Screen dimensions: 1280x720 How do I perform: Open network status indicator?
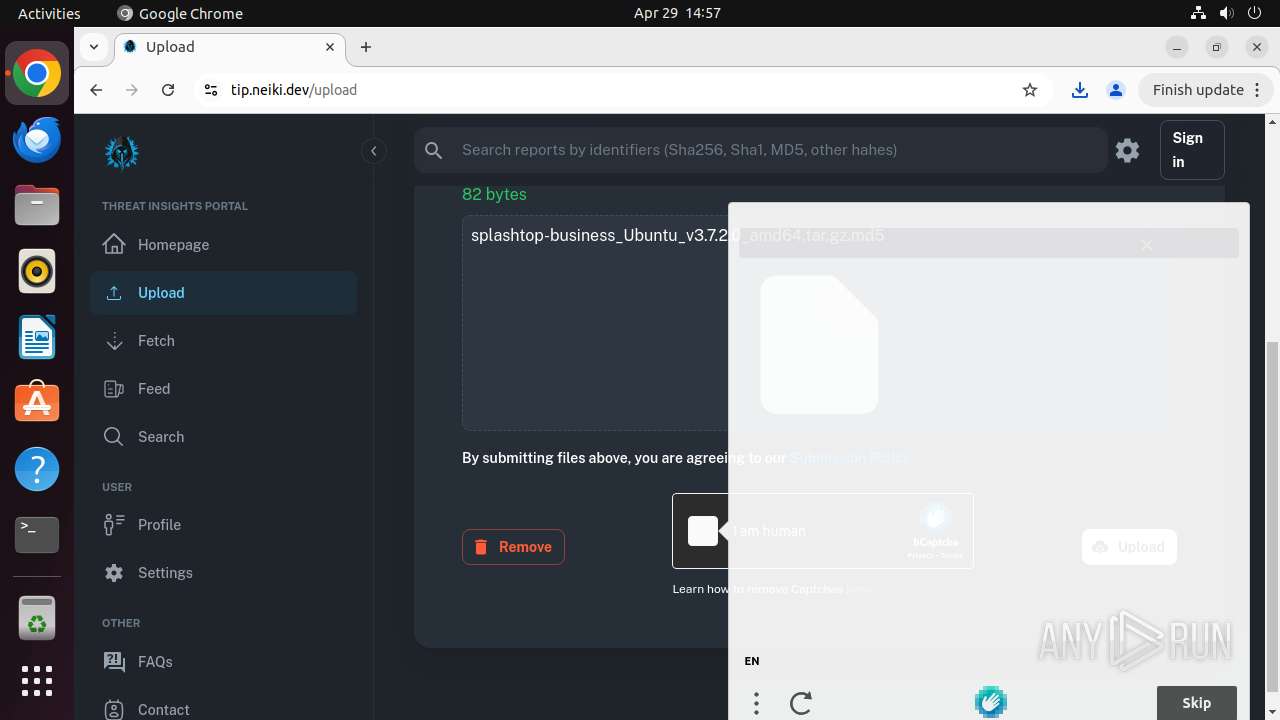tap(1198, 13)
